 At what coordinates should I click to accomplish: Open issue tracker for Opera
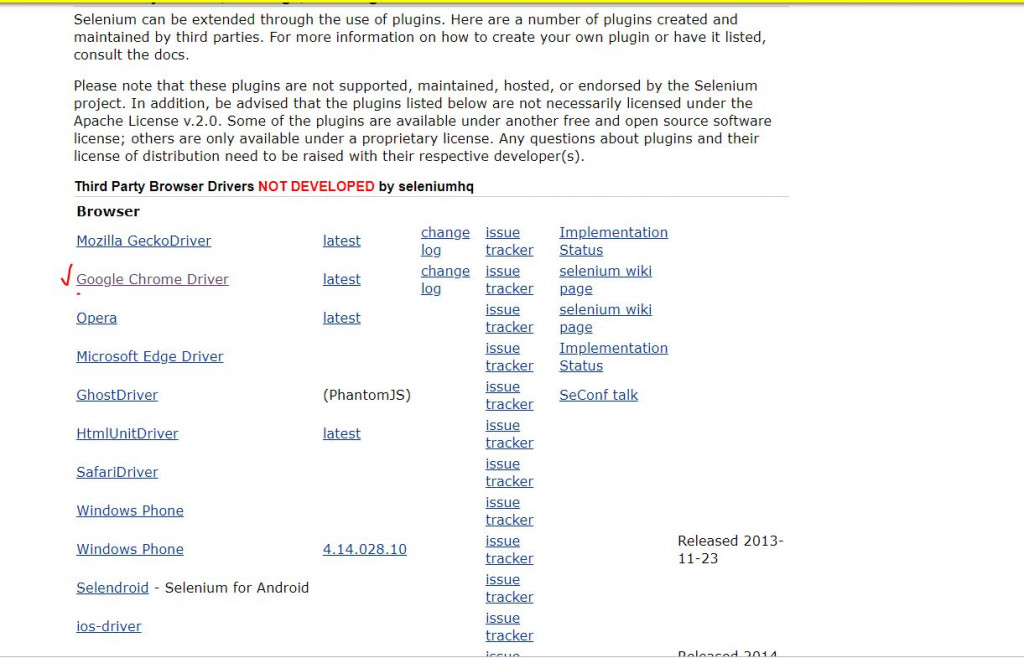[x=509, y=318]
